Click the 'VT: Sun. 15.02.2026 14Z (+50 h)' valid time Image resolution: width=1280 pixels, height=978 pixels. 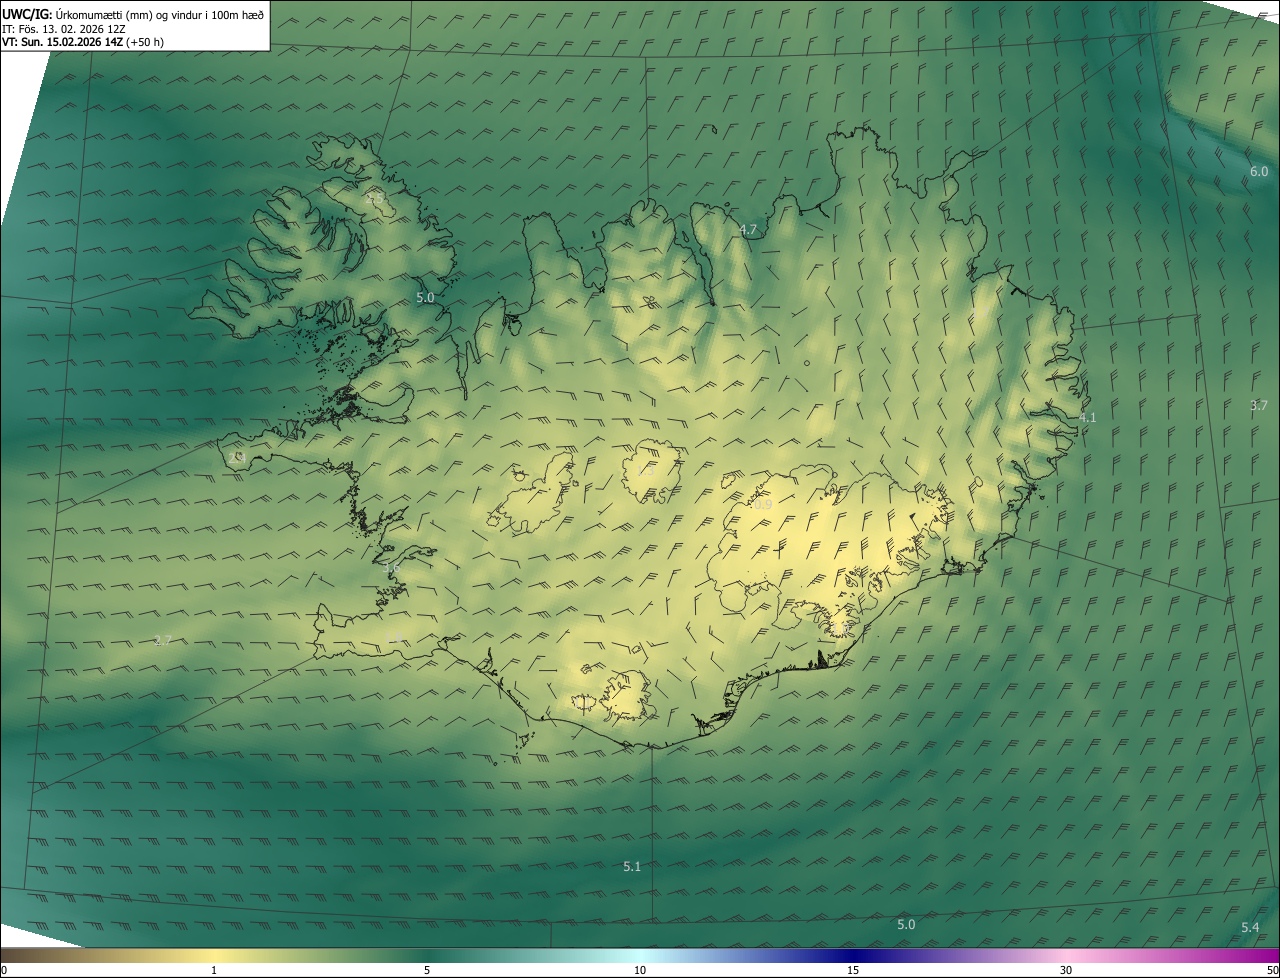pos(83,42)
